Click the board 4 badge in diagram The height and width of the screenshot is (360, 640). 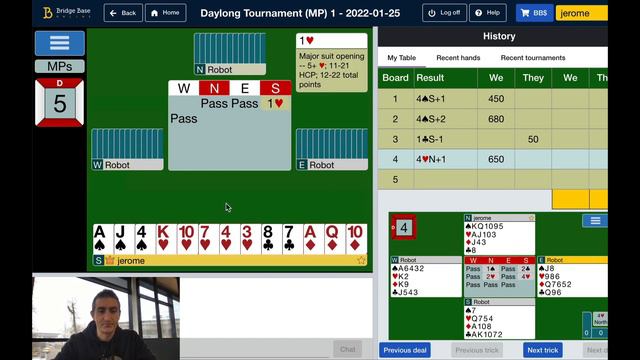404,227
